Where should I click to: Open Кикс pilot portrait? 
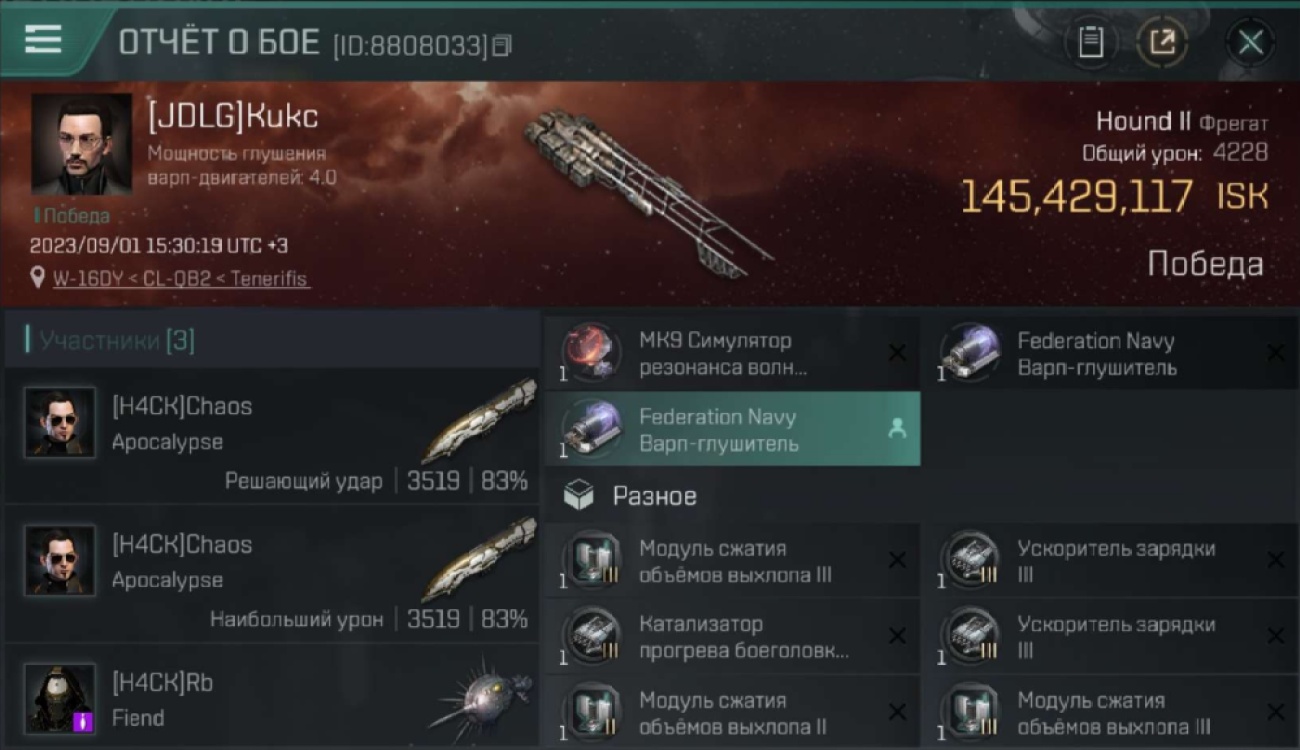[81, 144]
